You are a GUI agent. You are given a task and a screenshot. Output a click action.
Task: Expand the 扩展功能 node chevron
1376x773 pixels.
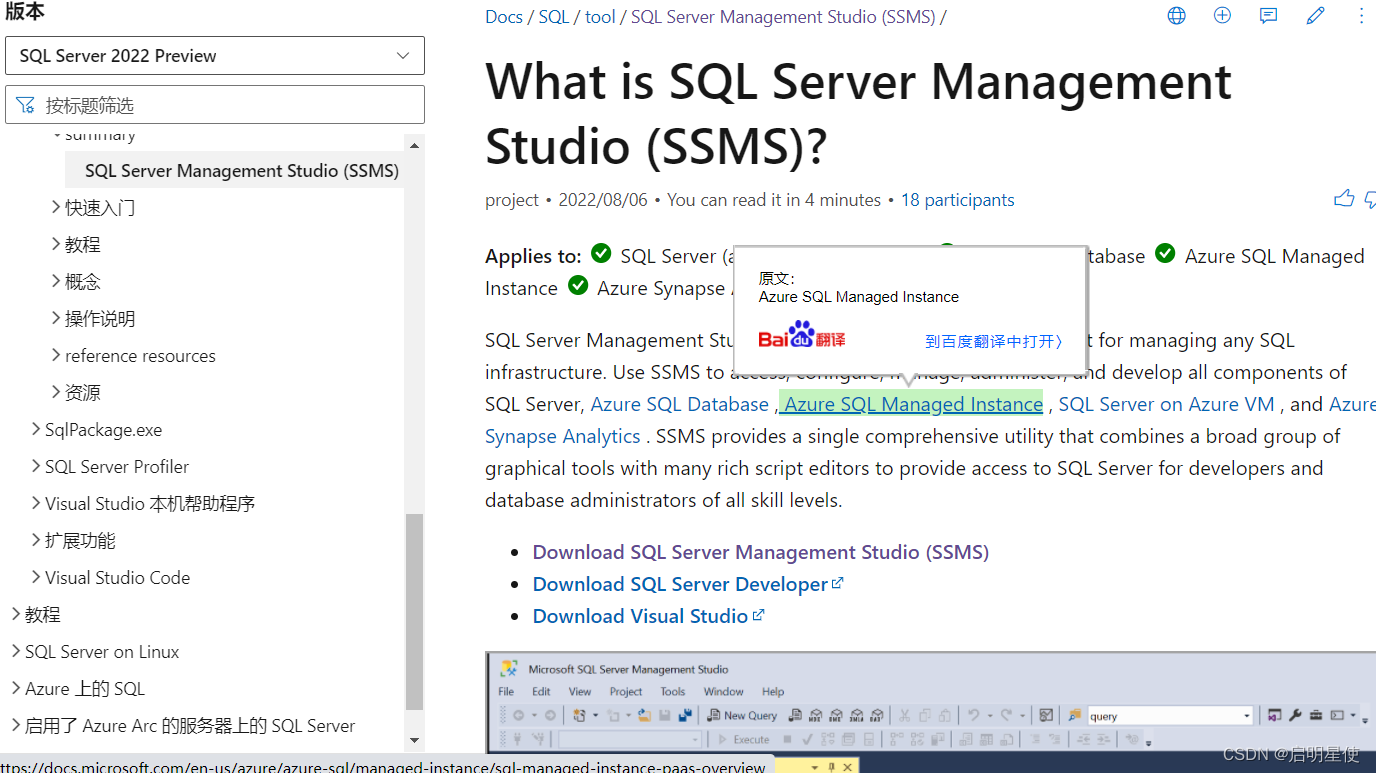pos(36,540)
